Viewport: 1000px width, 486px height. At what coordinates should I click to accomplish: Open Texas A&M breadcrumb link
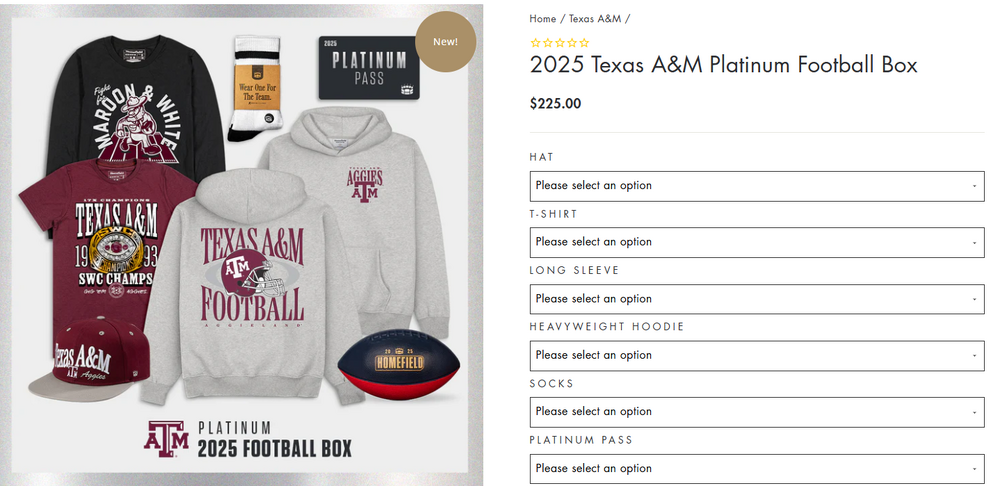595,19
